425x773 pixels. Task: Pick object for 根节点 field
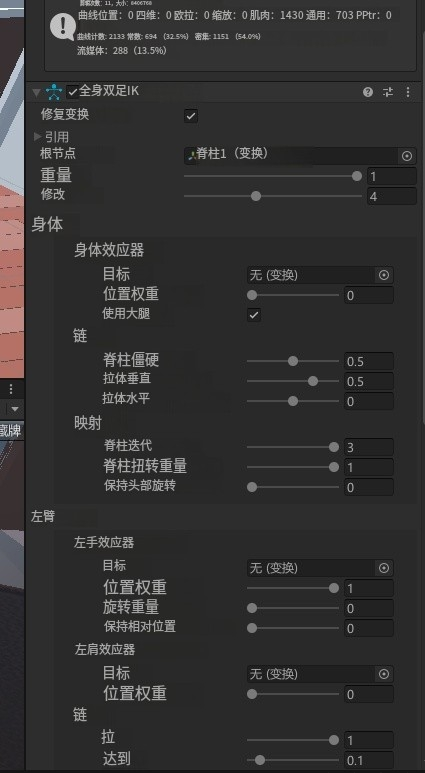(x=407, y=156)
